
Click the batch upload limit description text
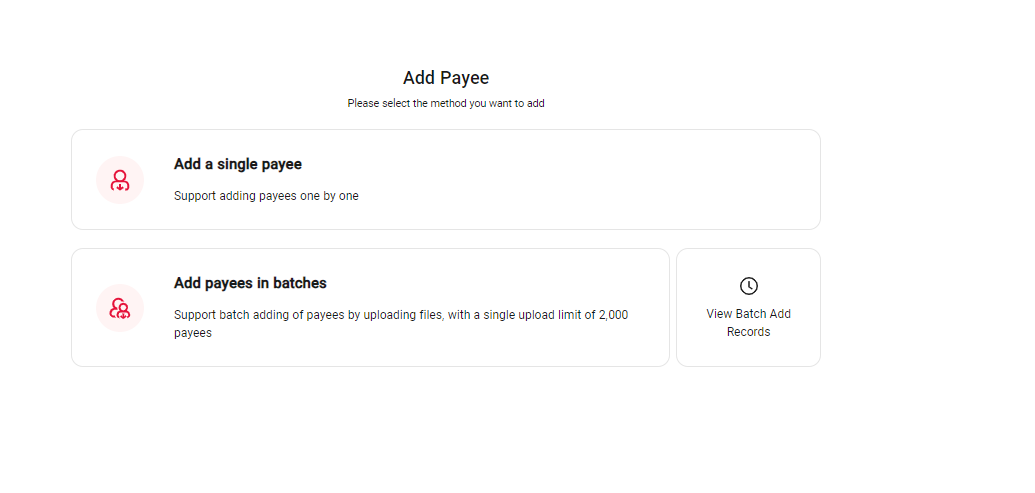pyautogui.click(x=400, y=315)
